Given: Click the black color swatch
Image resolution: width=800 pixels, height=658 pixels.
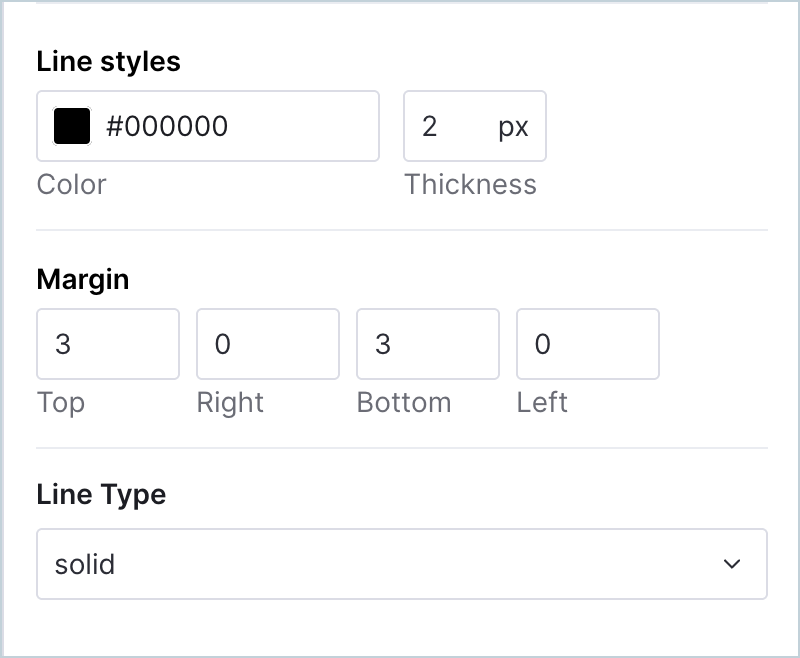Looking at the screenshot, I should click(72, 126).
